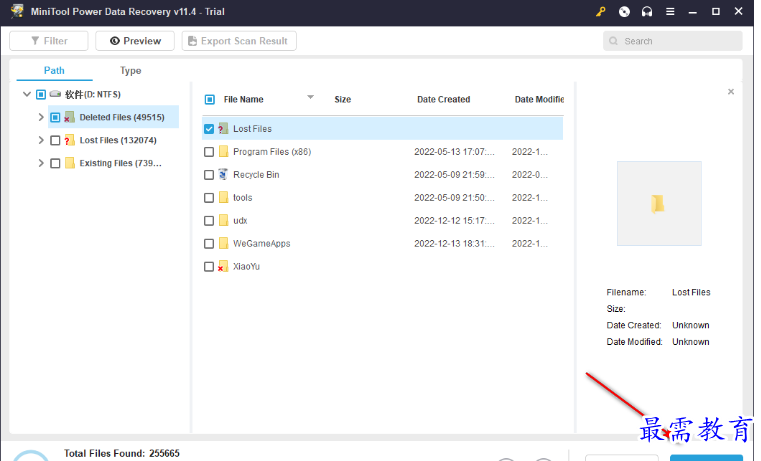Click the tools folder icon

pyautogui.click(x=223, y=198)
